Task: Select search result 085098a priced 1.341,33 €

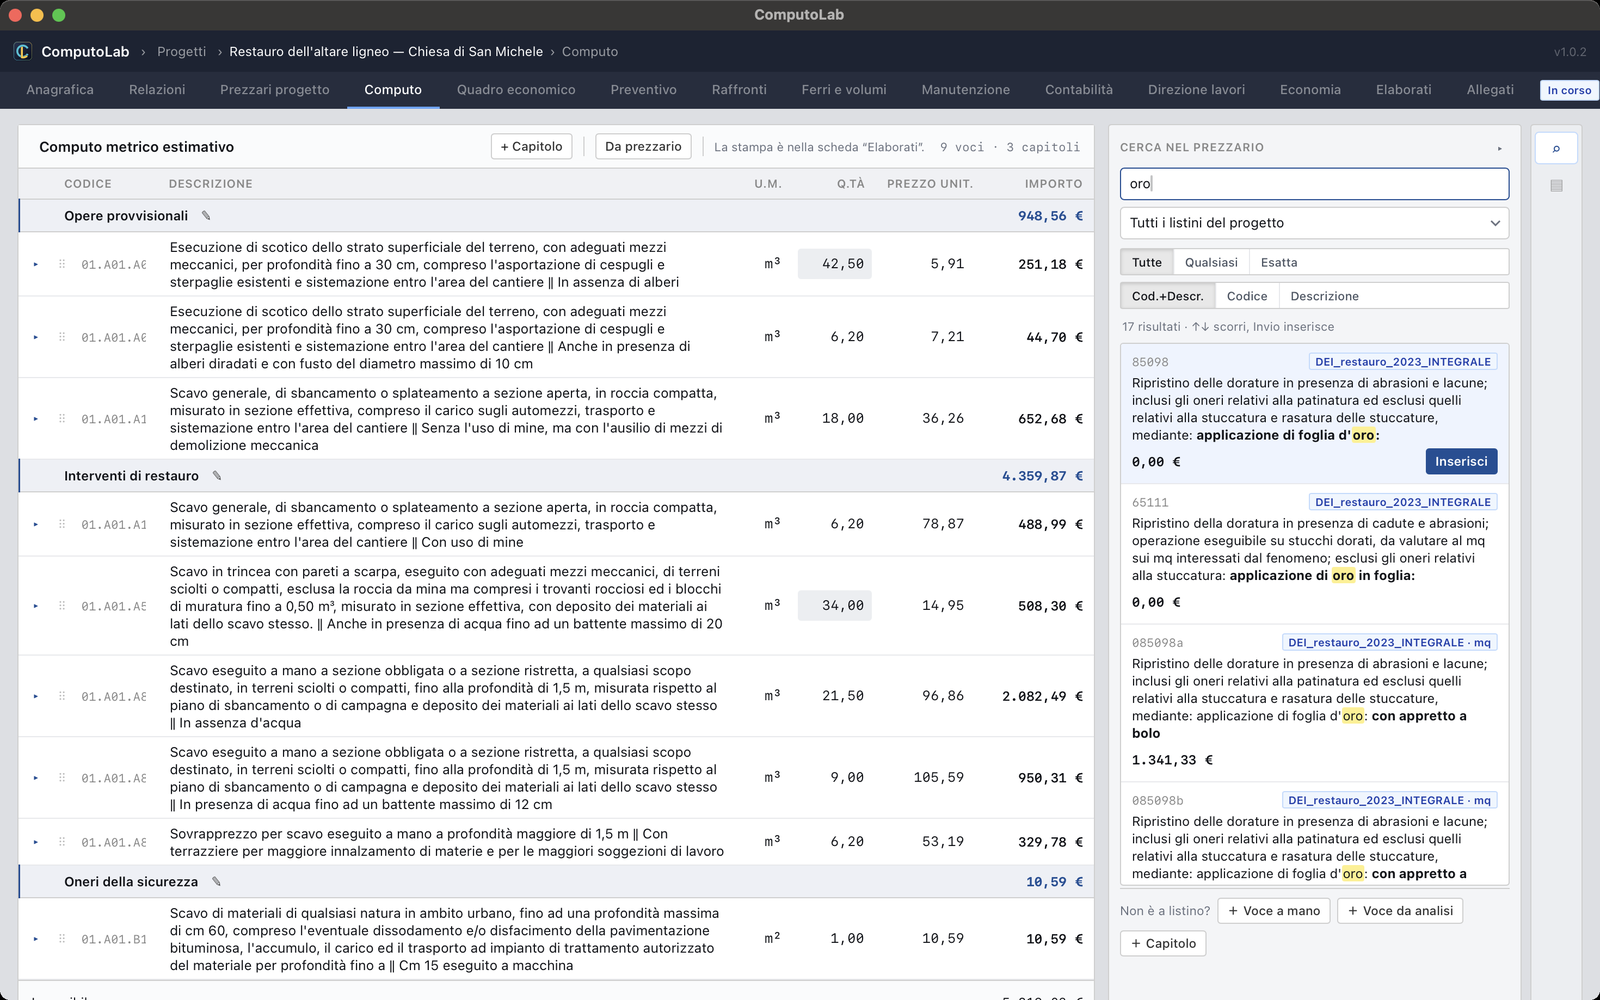Action: (x=1314, y=703)
